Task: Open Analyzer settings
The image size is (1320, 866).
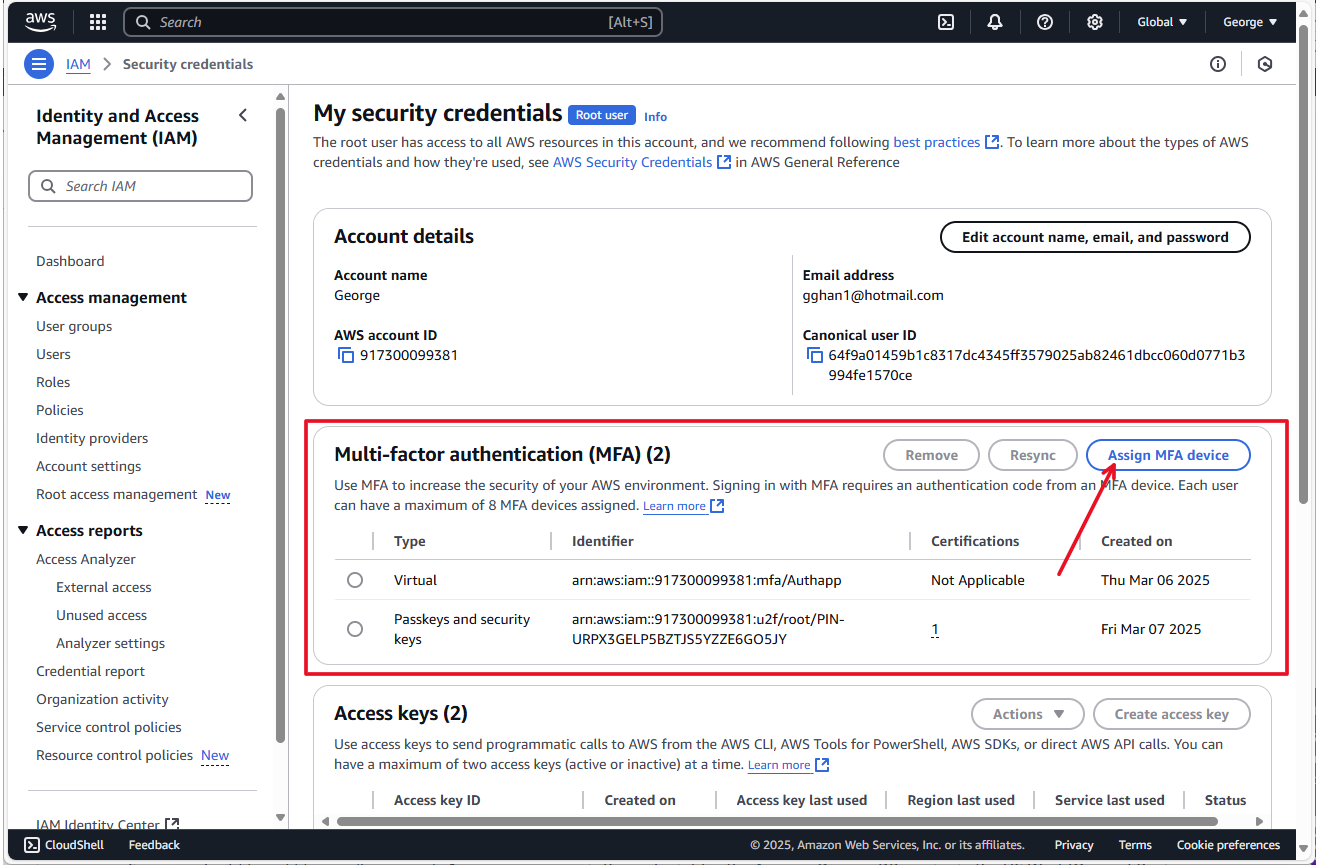Action: click(x=111, y=643)
